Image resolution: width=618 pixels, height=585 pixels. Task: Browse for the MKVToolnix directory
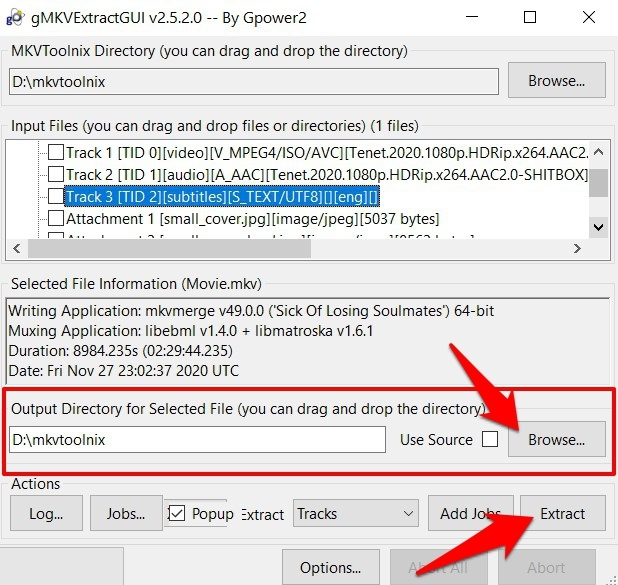tap(557, 80)
